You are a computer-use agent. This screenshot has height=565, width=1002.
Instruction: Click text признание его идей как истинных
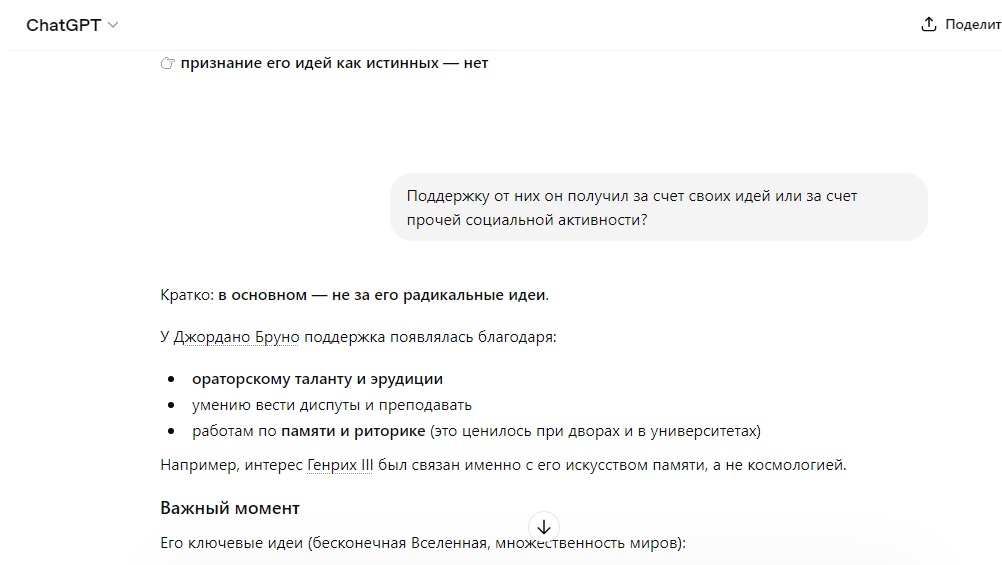tap(310, 63)
